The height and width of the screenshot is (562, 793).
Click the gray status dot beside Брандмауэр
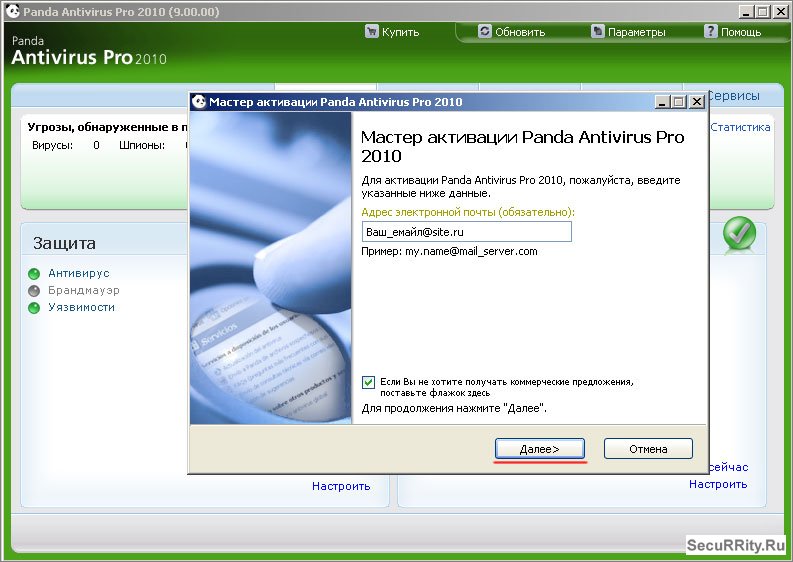[34, 291]
